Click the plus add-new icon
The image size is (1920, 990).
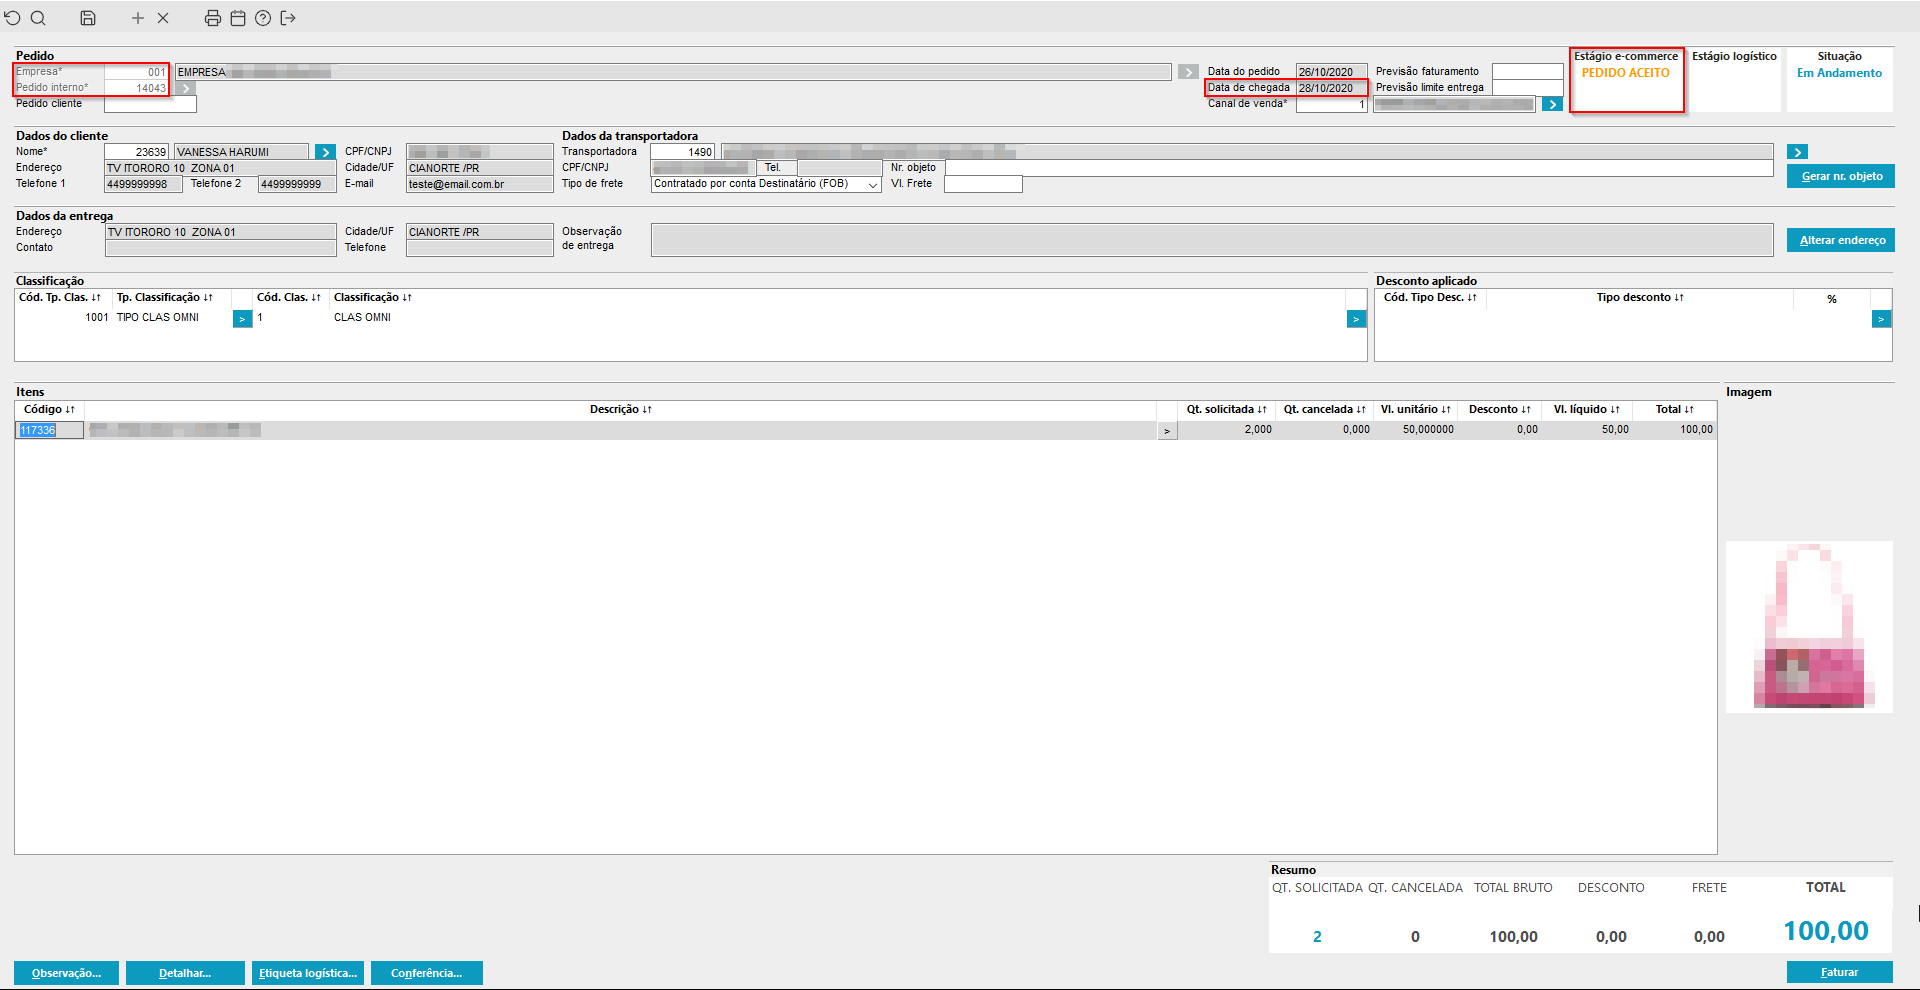(x=138, y=18)
